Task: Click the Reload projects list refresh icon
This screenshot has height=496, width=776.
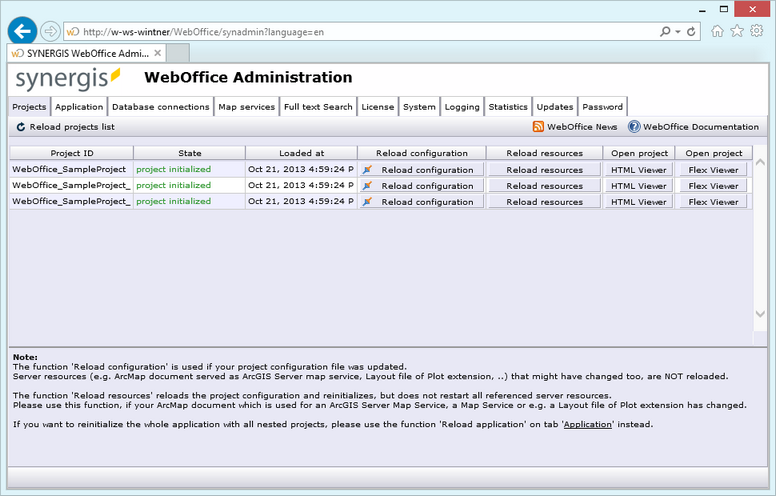Action: 21,127
